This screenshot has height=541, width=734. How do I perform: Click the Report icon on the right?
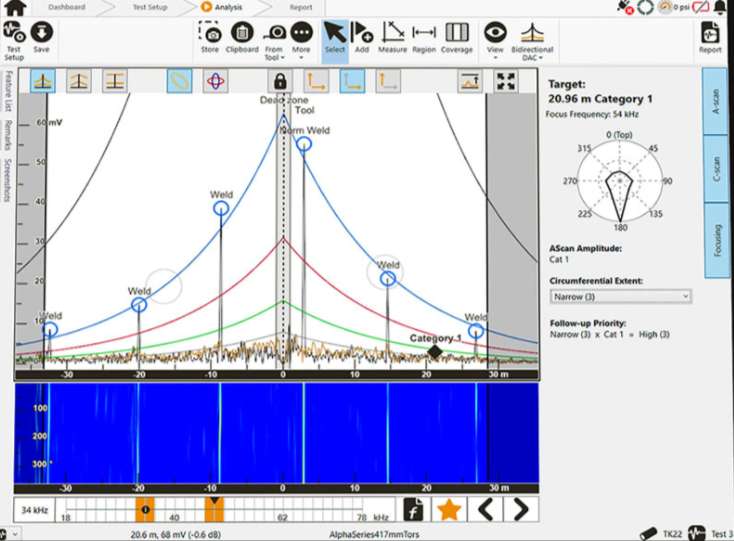(710, 35)
